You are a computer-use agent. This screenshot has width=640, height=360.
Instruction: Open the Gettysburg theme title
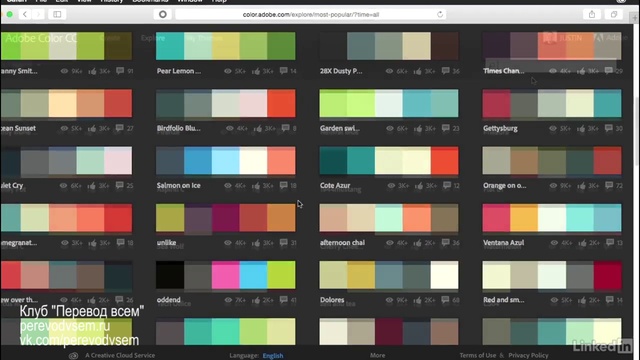tap(500, 128)
